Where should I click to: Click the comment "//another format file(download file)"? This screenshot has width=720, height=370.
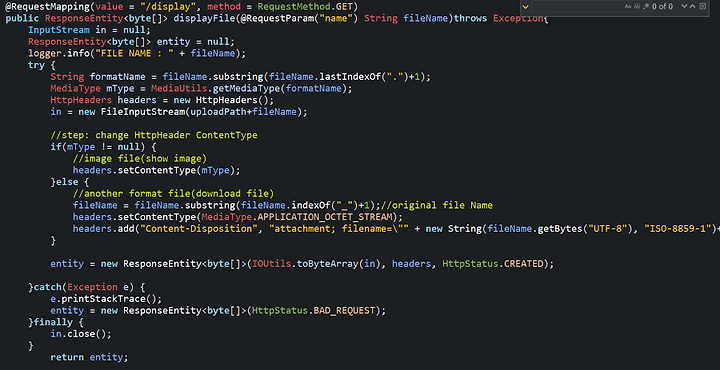tap(173, 193)
